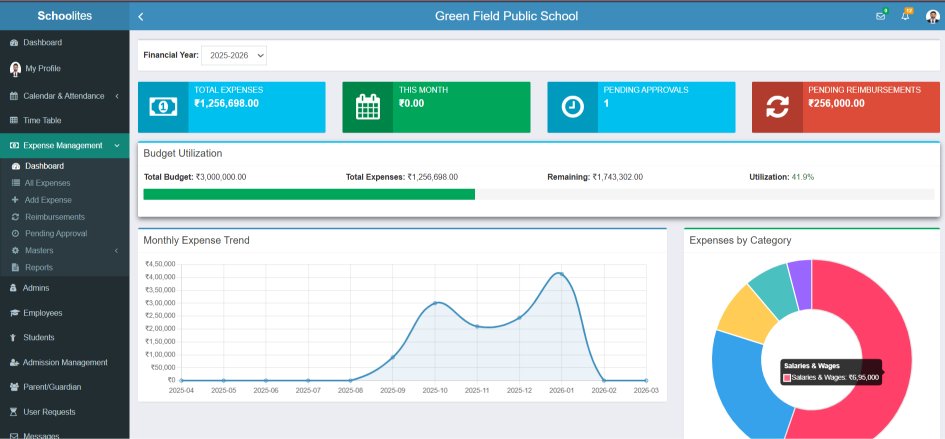Click the Total Budget ₹3,000,000.00 value

tap(221, 177)
